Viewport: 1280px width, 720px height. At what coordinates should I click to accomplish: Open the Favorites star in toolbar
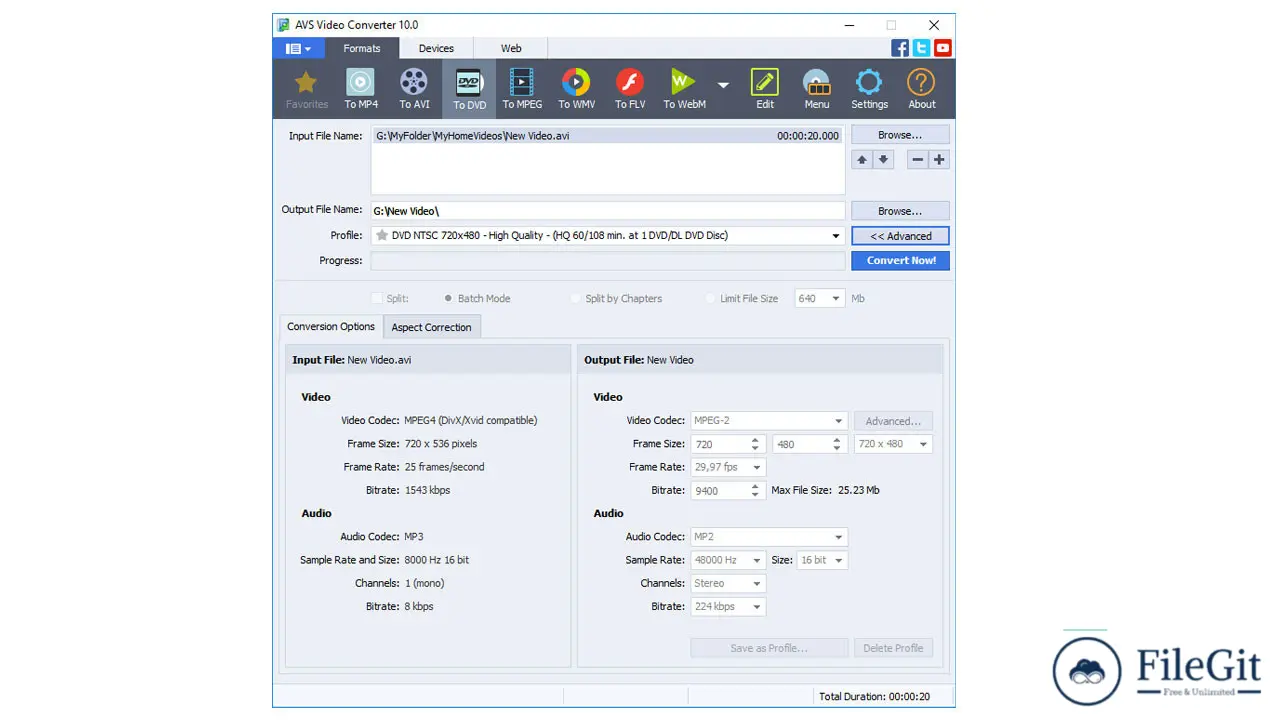pyautogui.click(x=306, y=89)
